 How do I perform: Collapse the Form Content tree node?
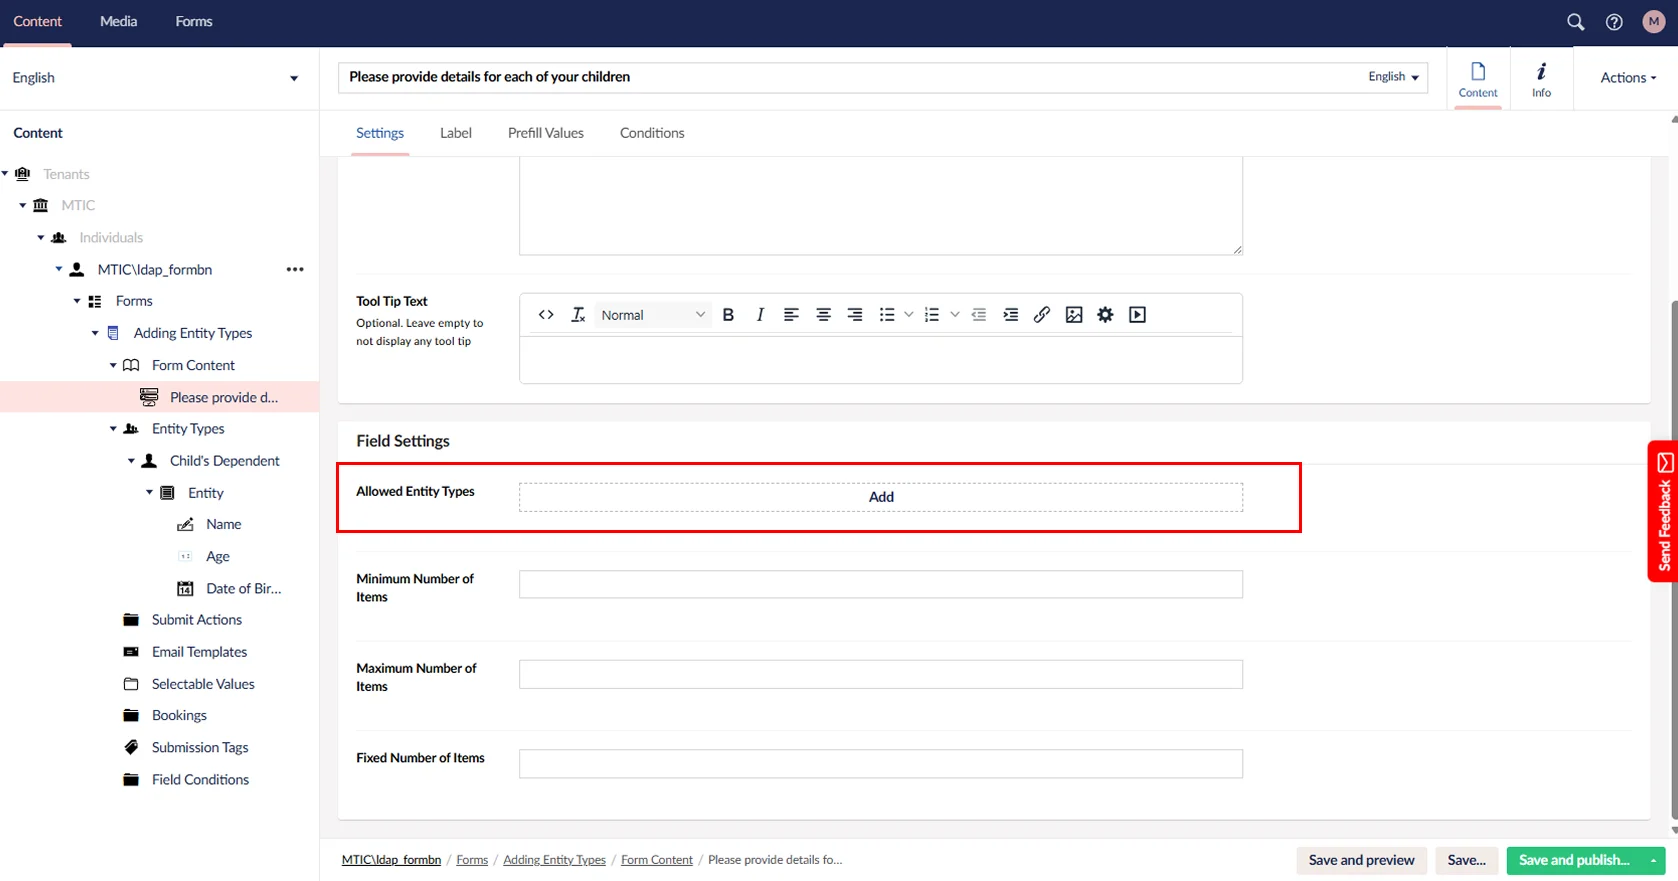[x=113, y=366]
